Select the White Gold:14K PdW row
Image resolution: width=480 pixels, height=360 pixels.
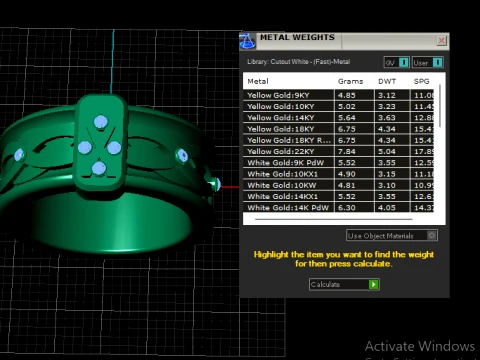coord(339,207)
